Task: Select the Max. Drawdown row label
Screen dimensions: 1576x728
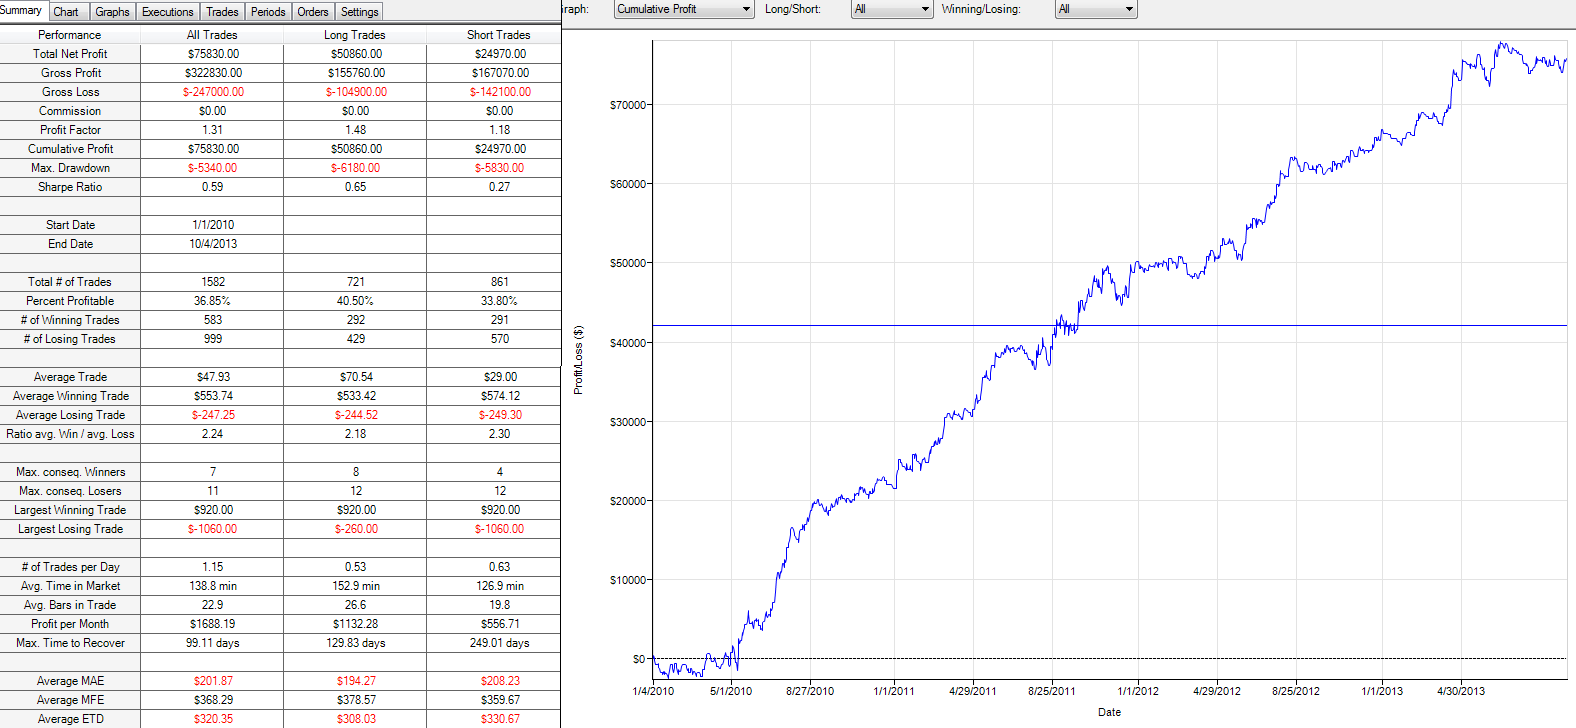Action: [70, 168]
